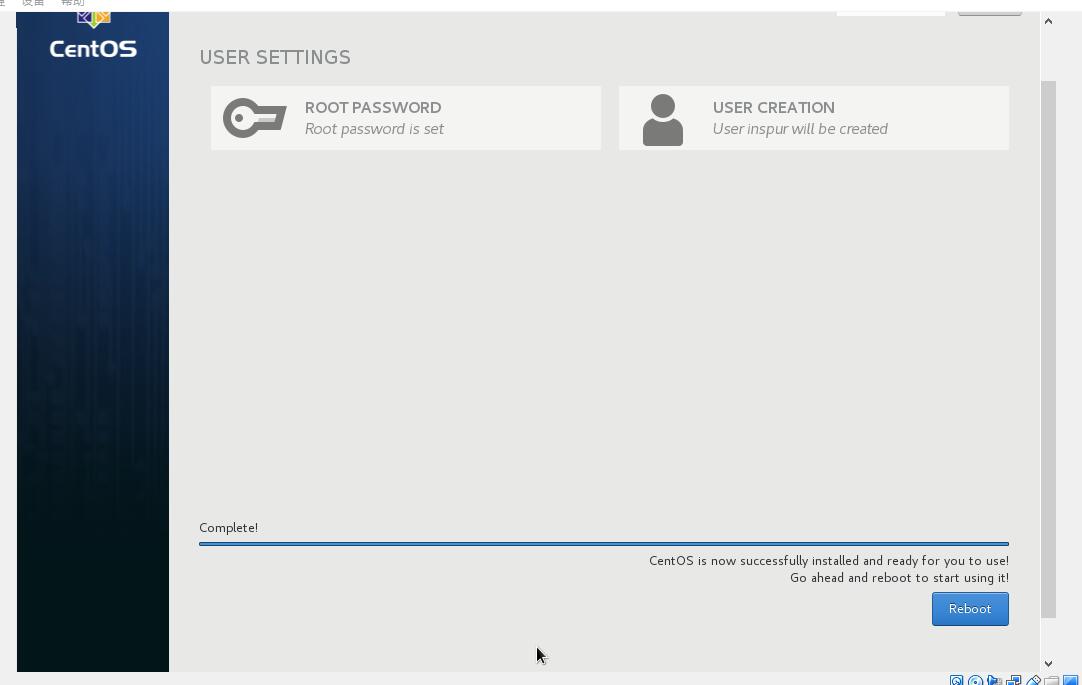The image size is (1082, 685).
Task: Click the scroll down arrow
Action: point(1048,663)
